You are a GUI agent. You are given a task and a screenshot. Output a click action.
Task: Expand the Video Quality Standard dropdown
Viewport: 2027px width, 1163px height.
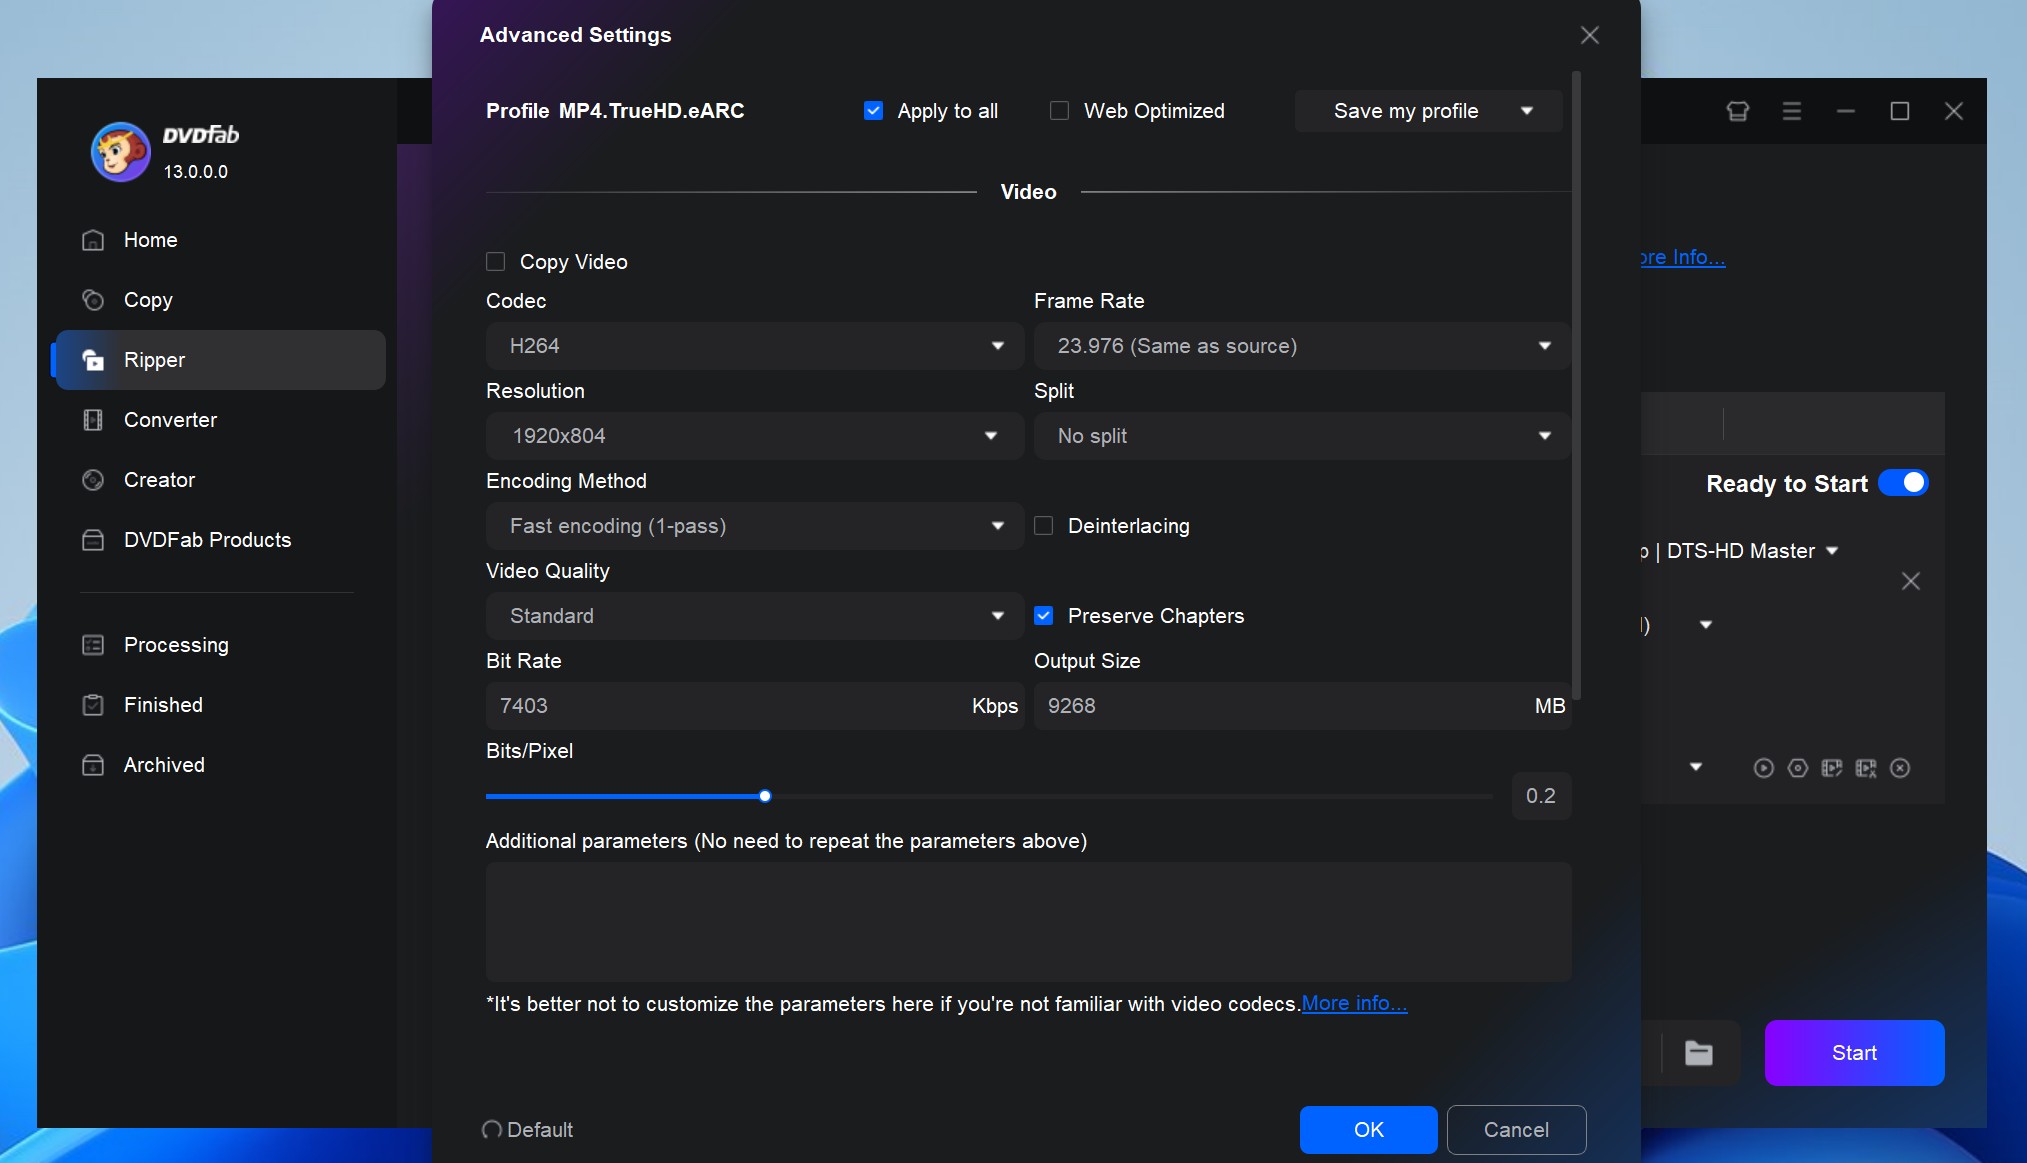pyautogui.click(x=752, y=616)
